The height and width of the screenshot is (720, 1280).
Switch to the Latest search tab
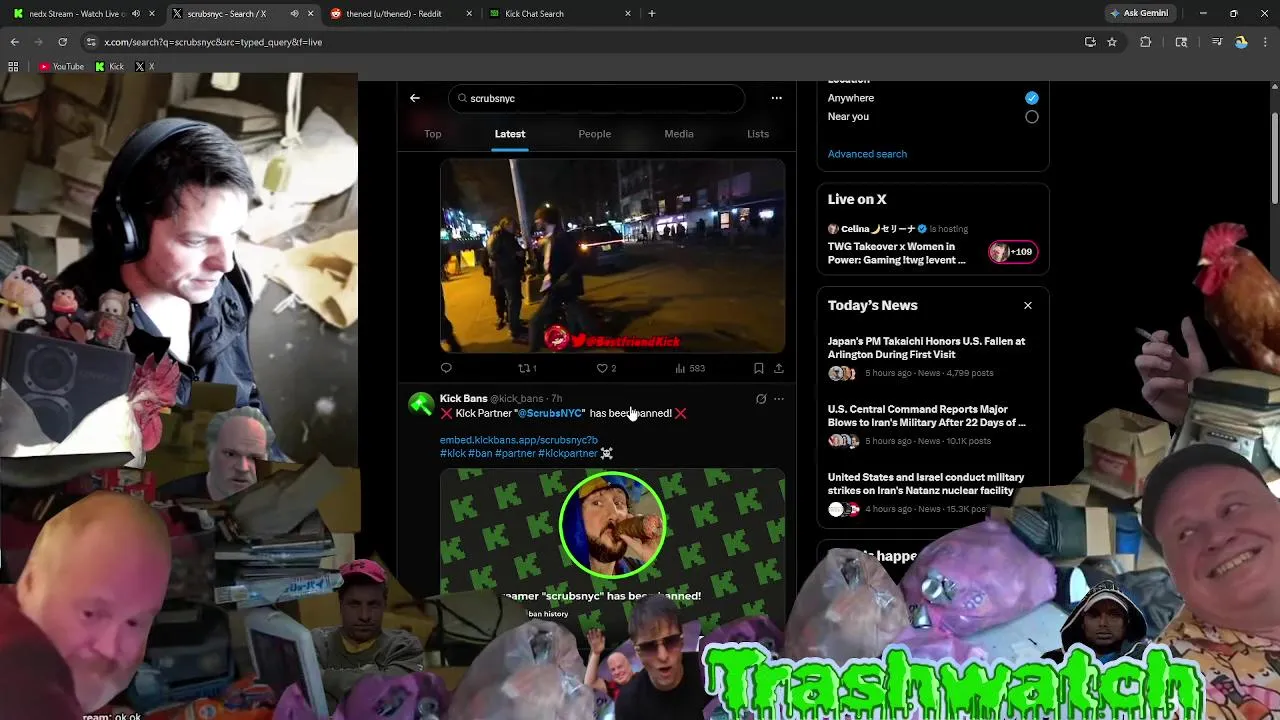pos(510,134)
